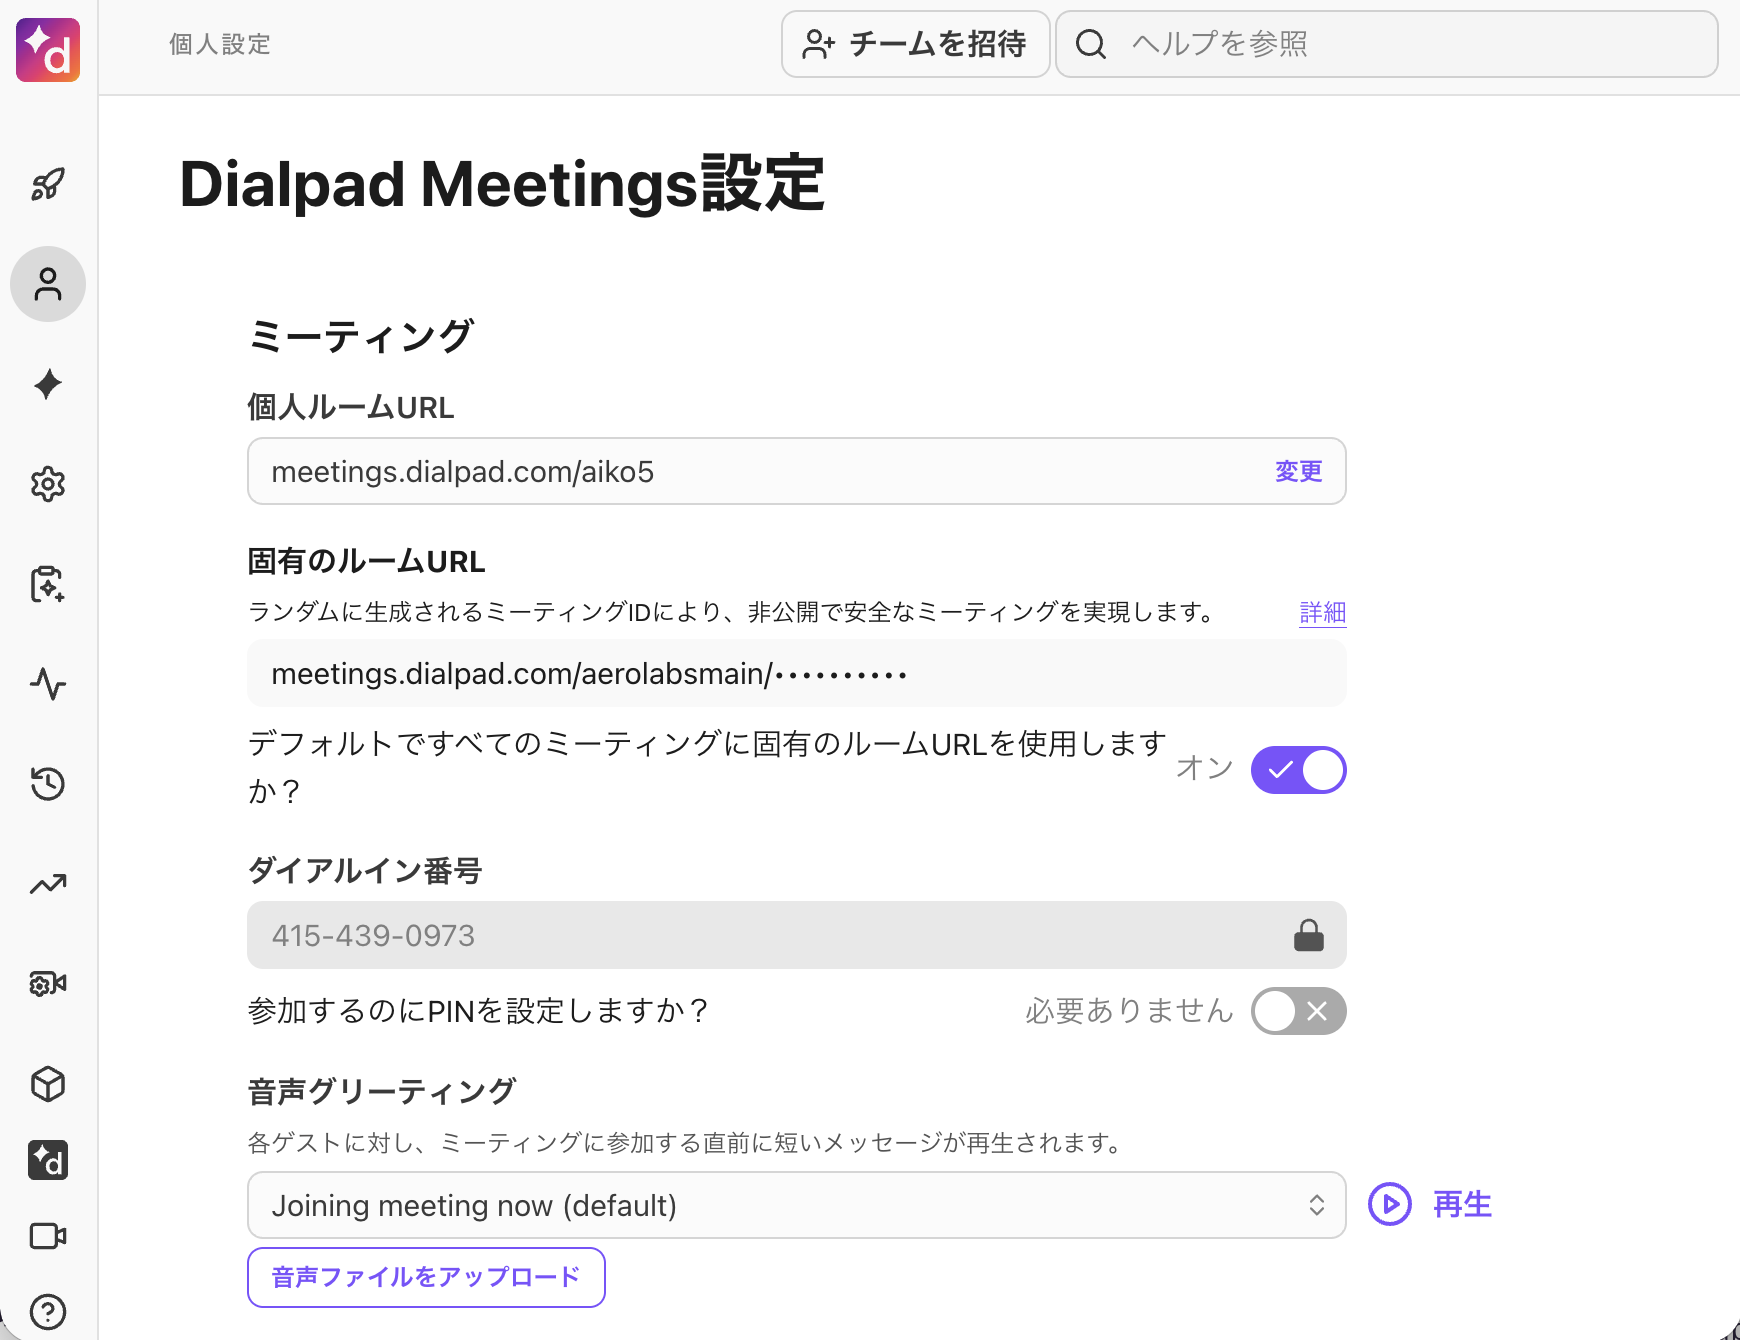
Task: Toggle default unique room URL switch
Action: coord(1299,770)
